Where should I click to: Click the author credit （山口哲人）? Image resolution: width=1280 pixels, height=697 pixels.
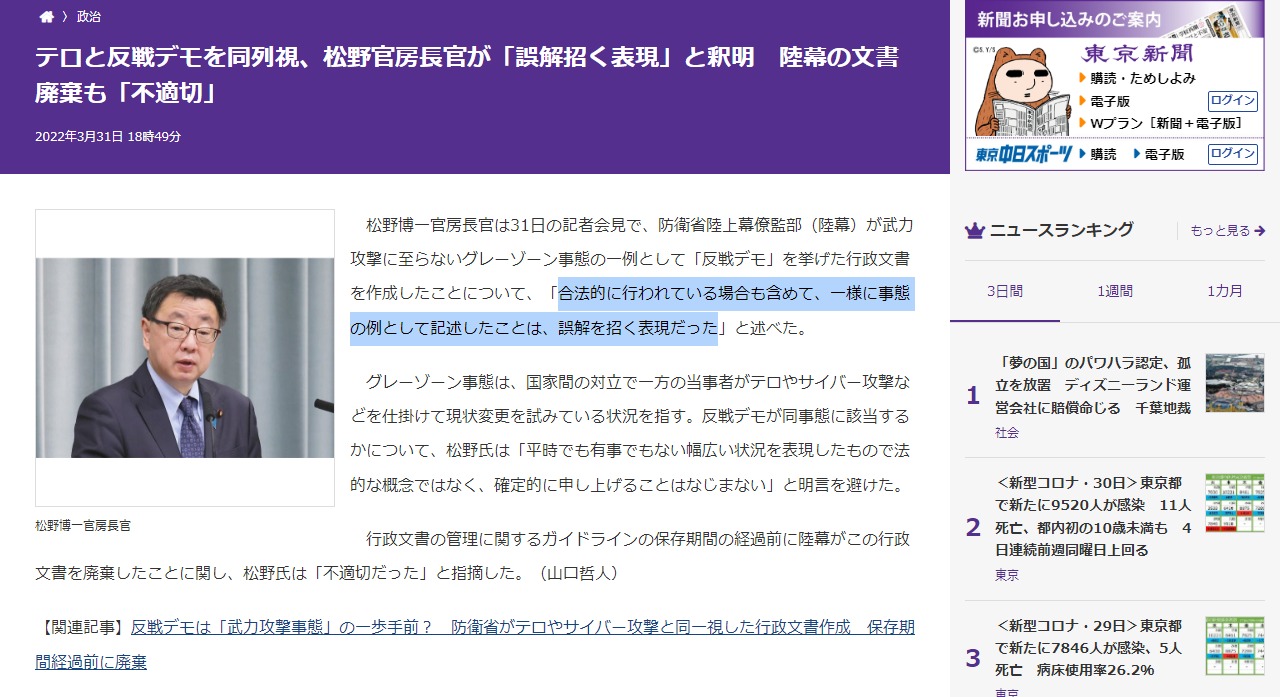coord(579,574)
